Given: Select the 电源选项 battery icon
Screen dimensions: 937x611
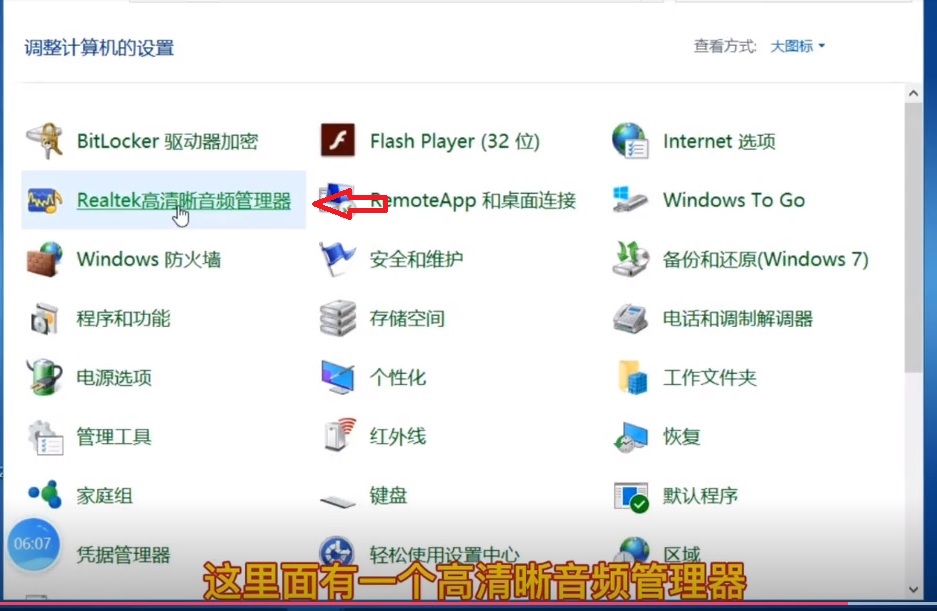Looking at the screenshot, I should point(44,378).
